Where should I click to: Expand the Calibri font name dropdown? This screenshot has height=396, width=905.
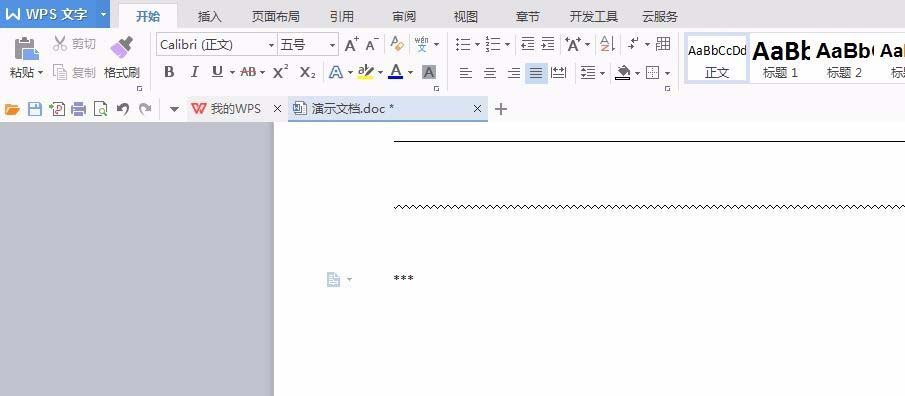[x=271, y=45]
